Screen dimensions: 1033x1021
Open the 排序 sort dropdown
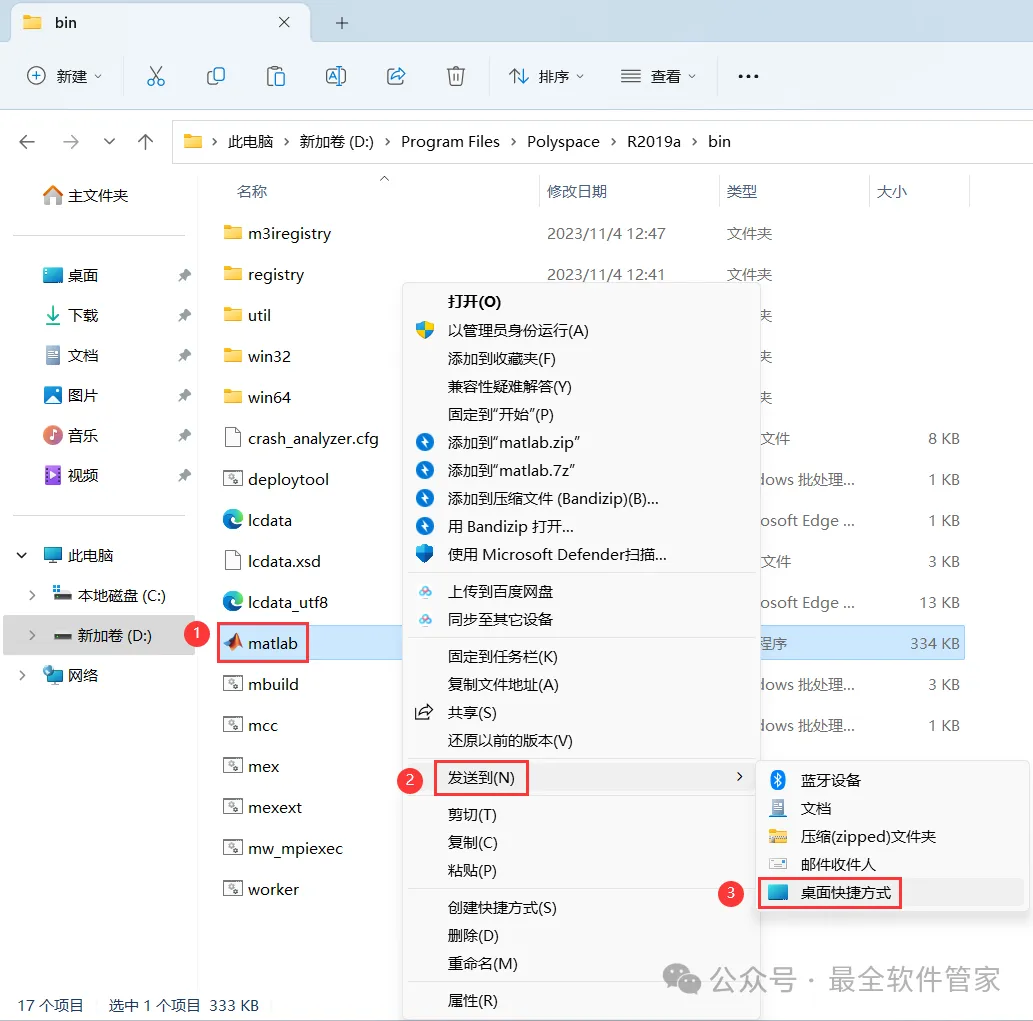(546, 76)
